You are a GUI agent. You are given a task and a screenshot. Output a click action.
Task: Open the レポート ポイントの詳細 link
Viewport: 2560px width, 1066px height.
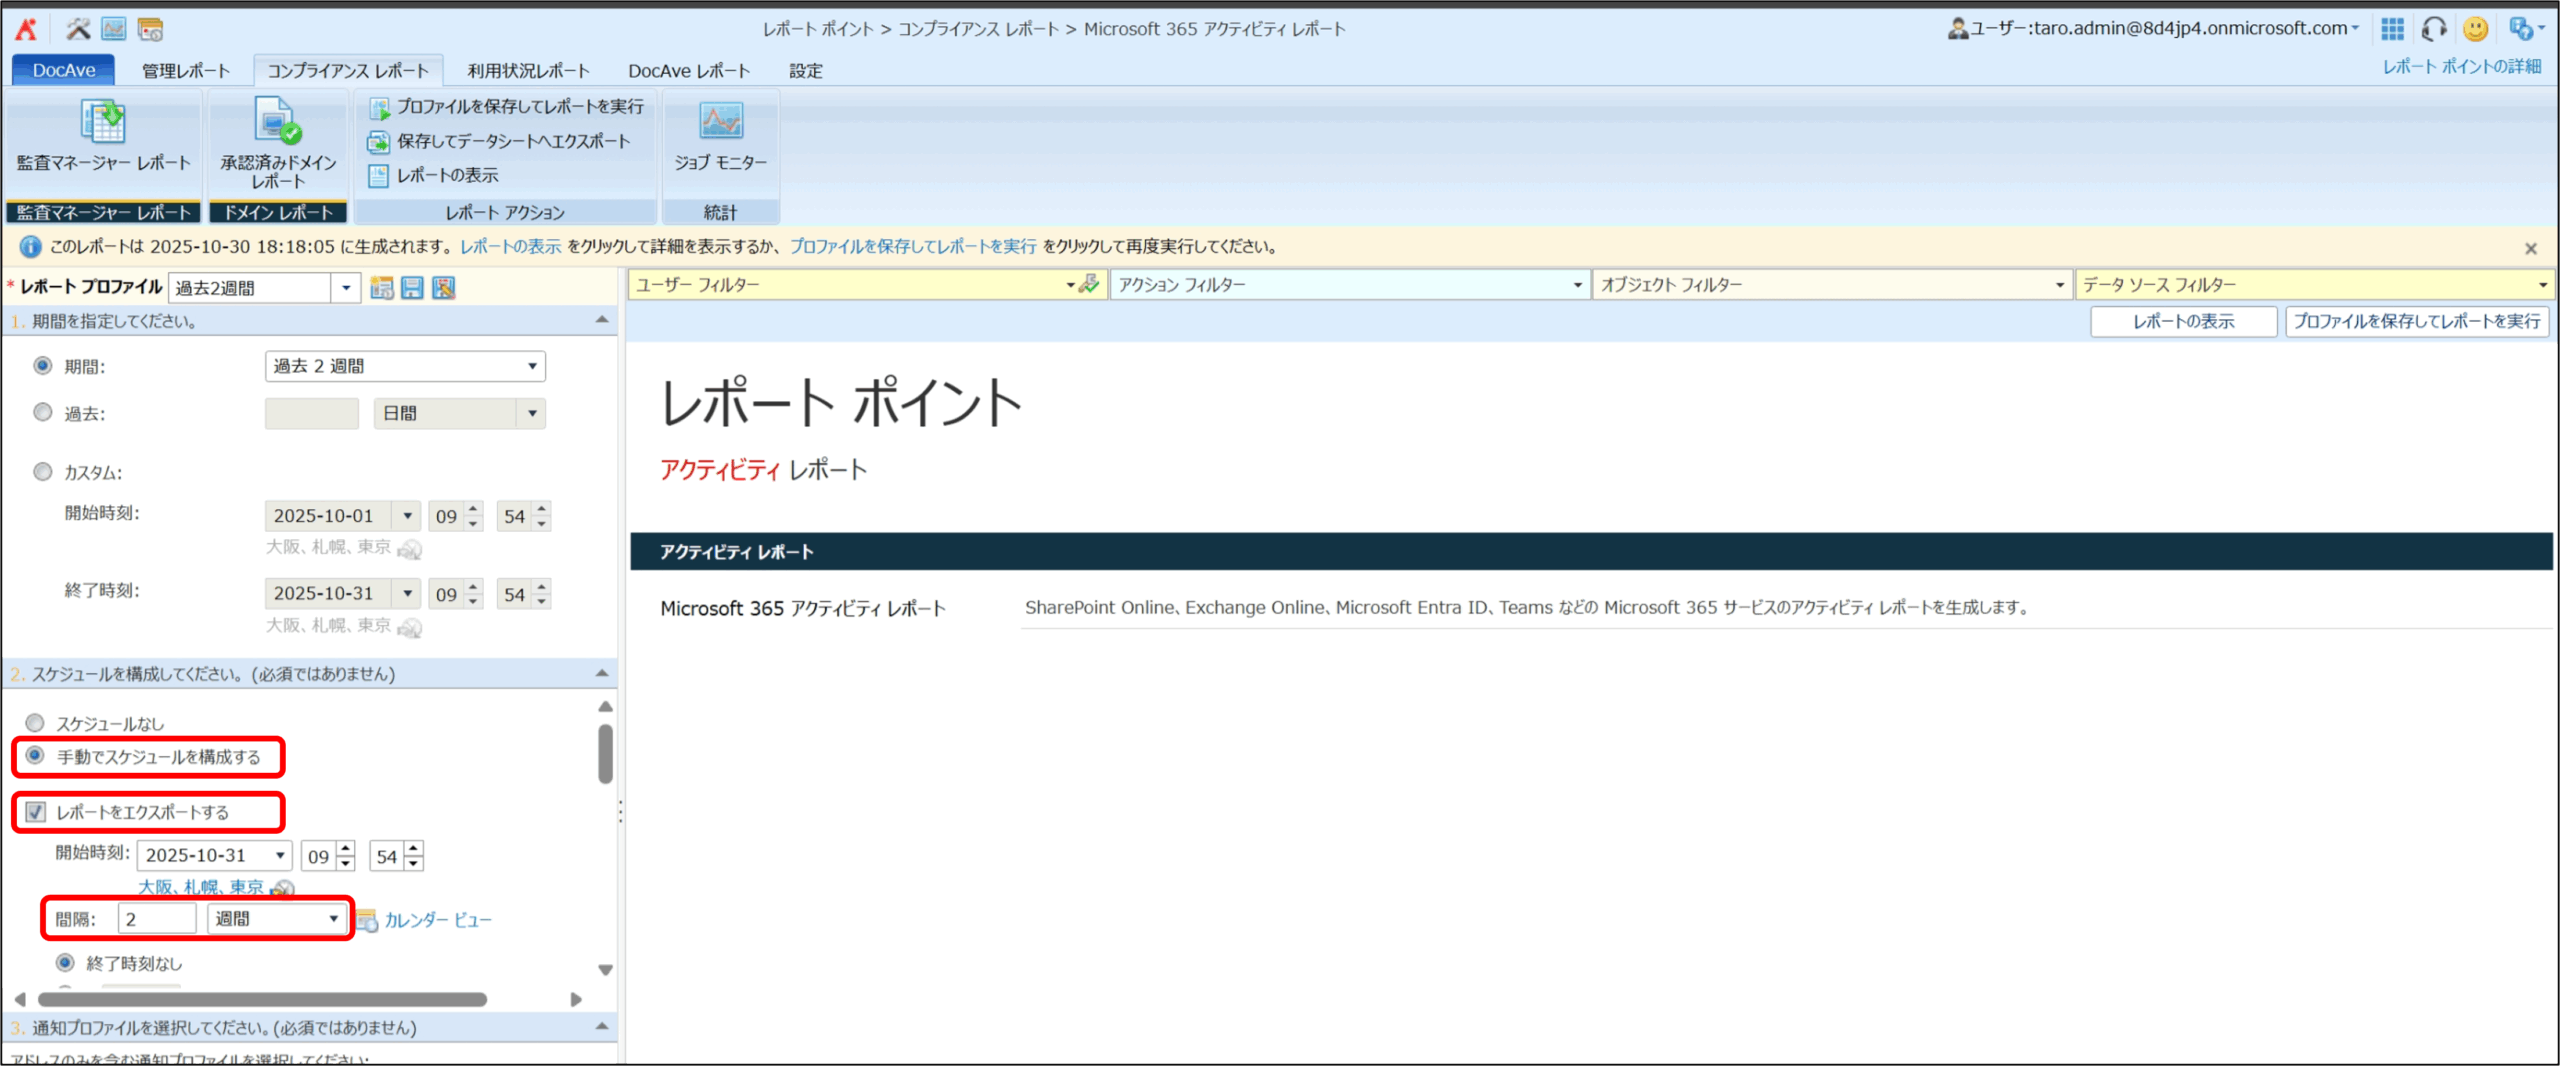coord(2461,66)
